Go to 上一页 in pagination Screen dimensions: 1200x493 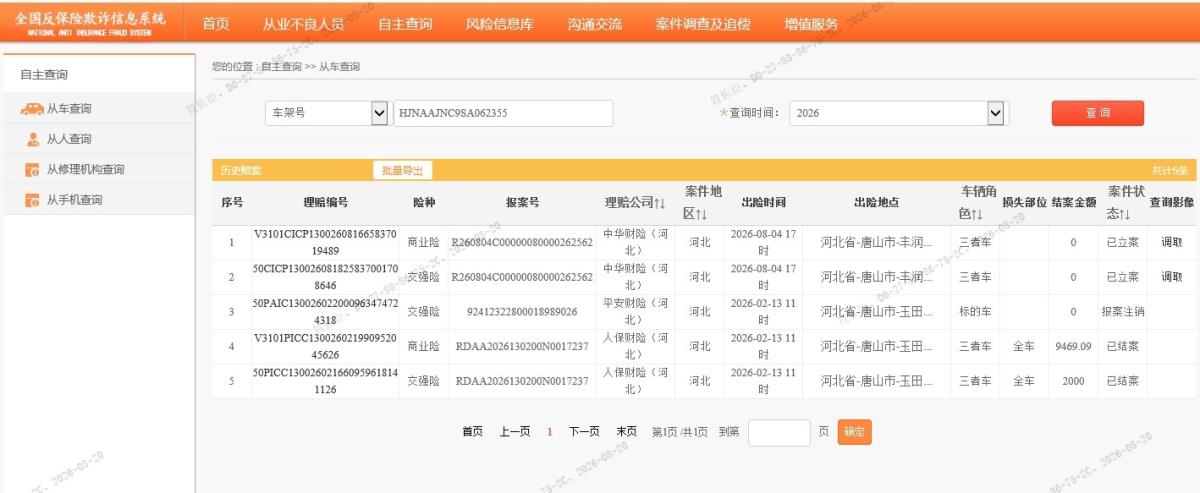pos(514,432)
